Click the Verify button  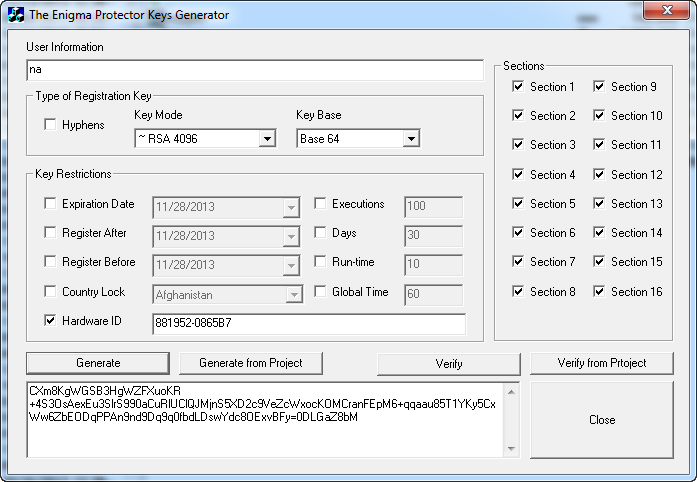click(x=449, y=364)
